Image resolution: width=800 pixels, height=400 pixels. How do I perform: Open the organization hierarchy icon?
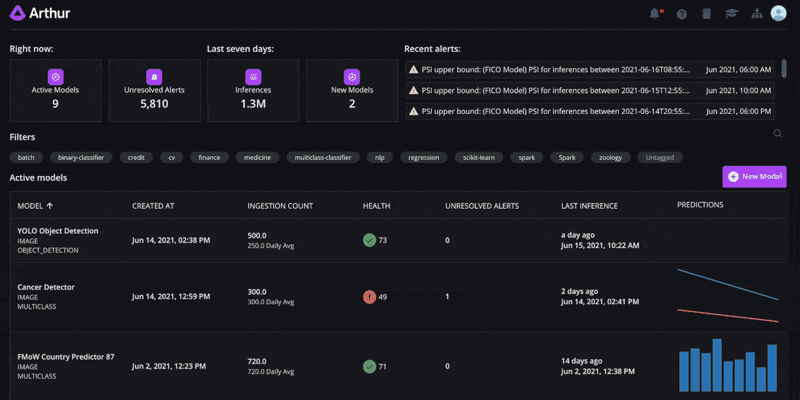756,14
